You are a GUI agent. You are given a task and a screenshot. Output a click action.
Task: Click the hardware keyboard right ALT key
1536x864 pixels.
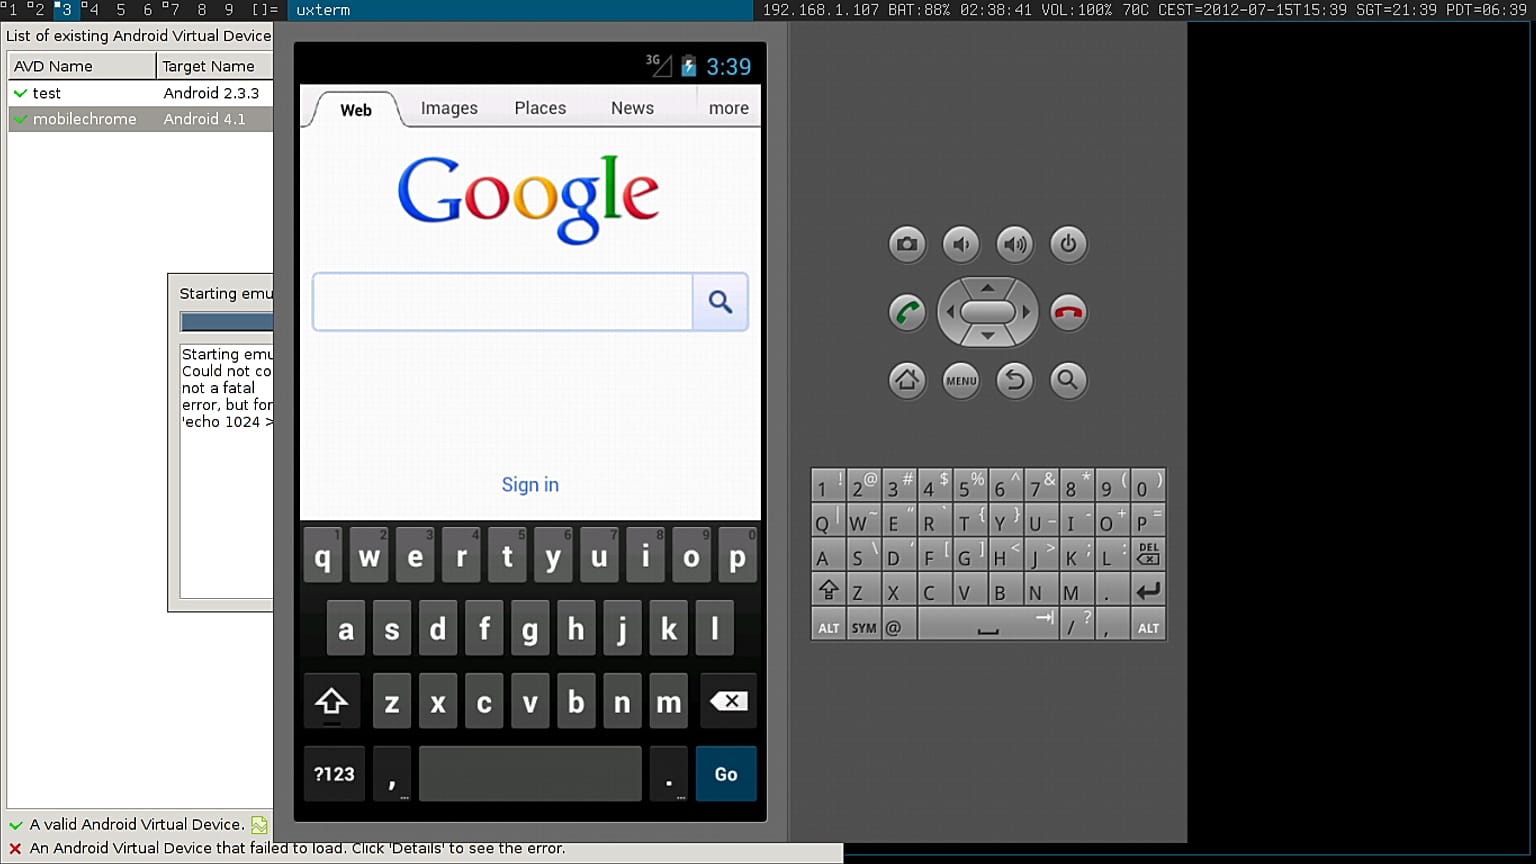(x=1148, y=625)
